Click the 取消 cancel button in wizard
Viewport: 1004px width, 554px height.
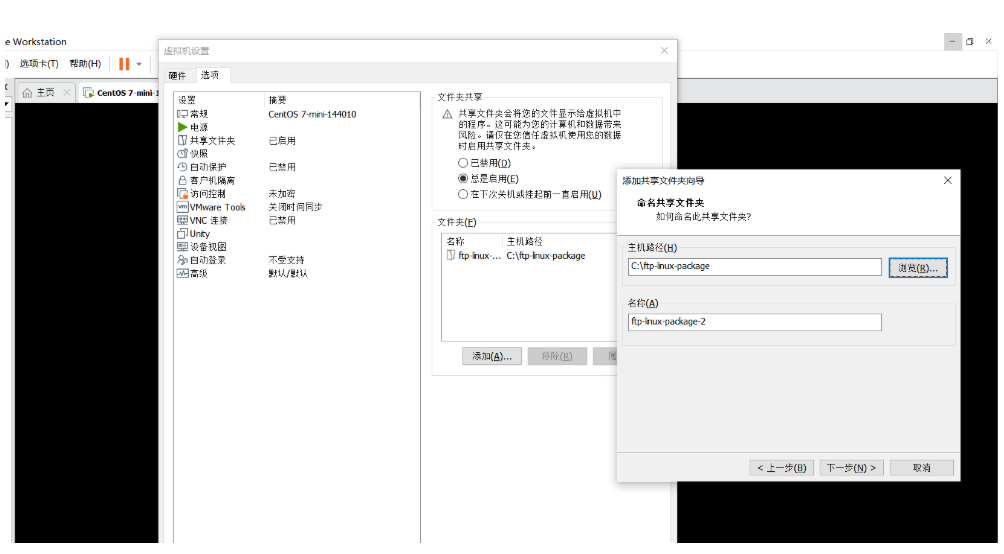click(921, 468)
